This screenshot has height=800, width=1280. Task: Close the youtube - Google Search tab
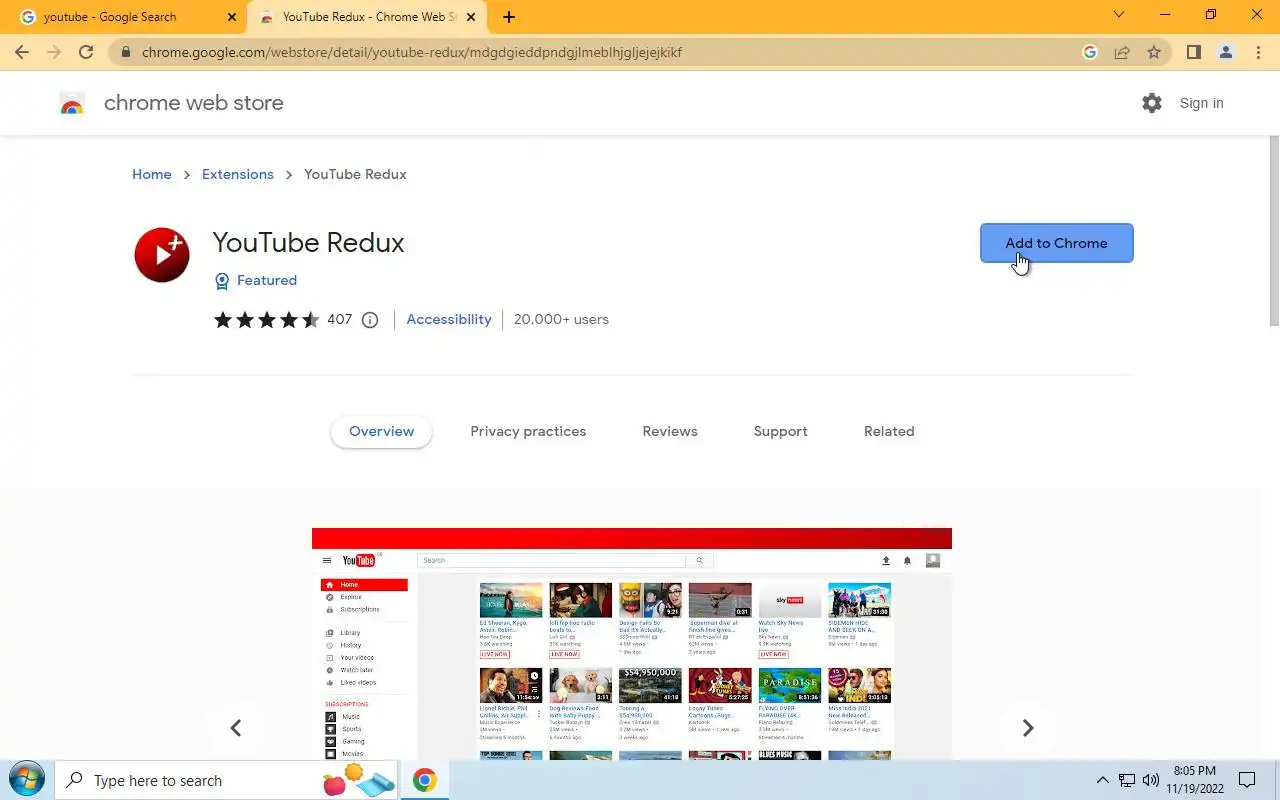click(232, 17)
